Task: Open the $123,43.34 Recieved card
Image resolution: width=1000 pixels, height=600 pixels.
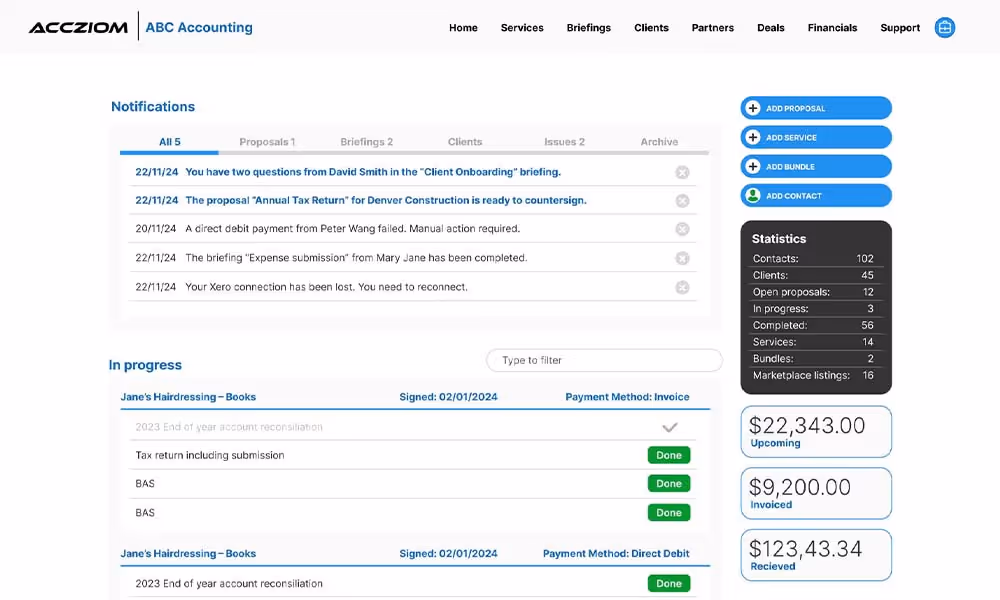Action: click(x=816, y=555)
